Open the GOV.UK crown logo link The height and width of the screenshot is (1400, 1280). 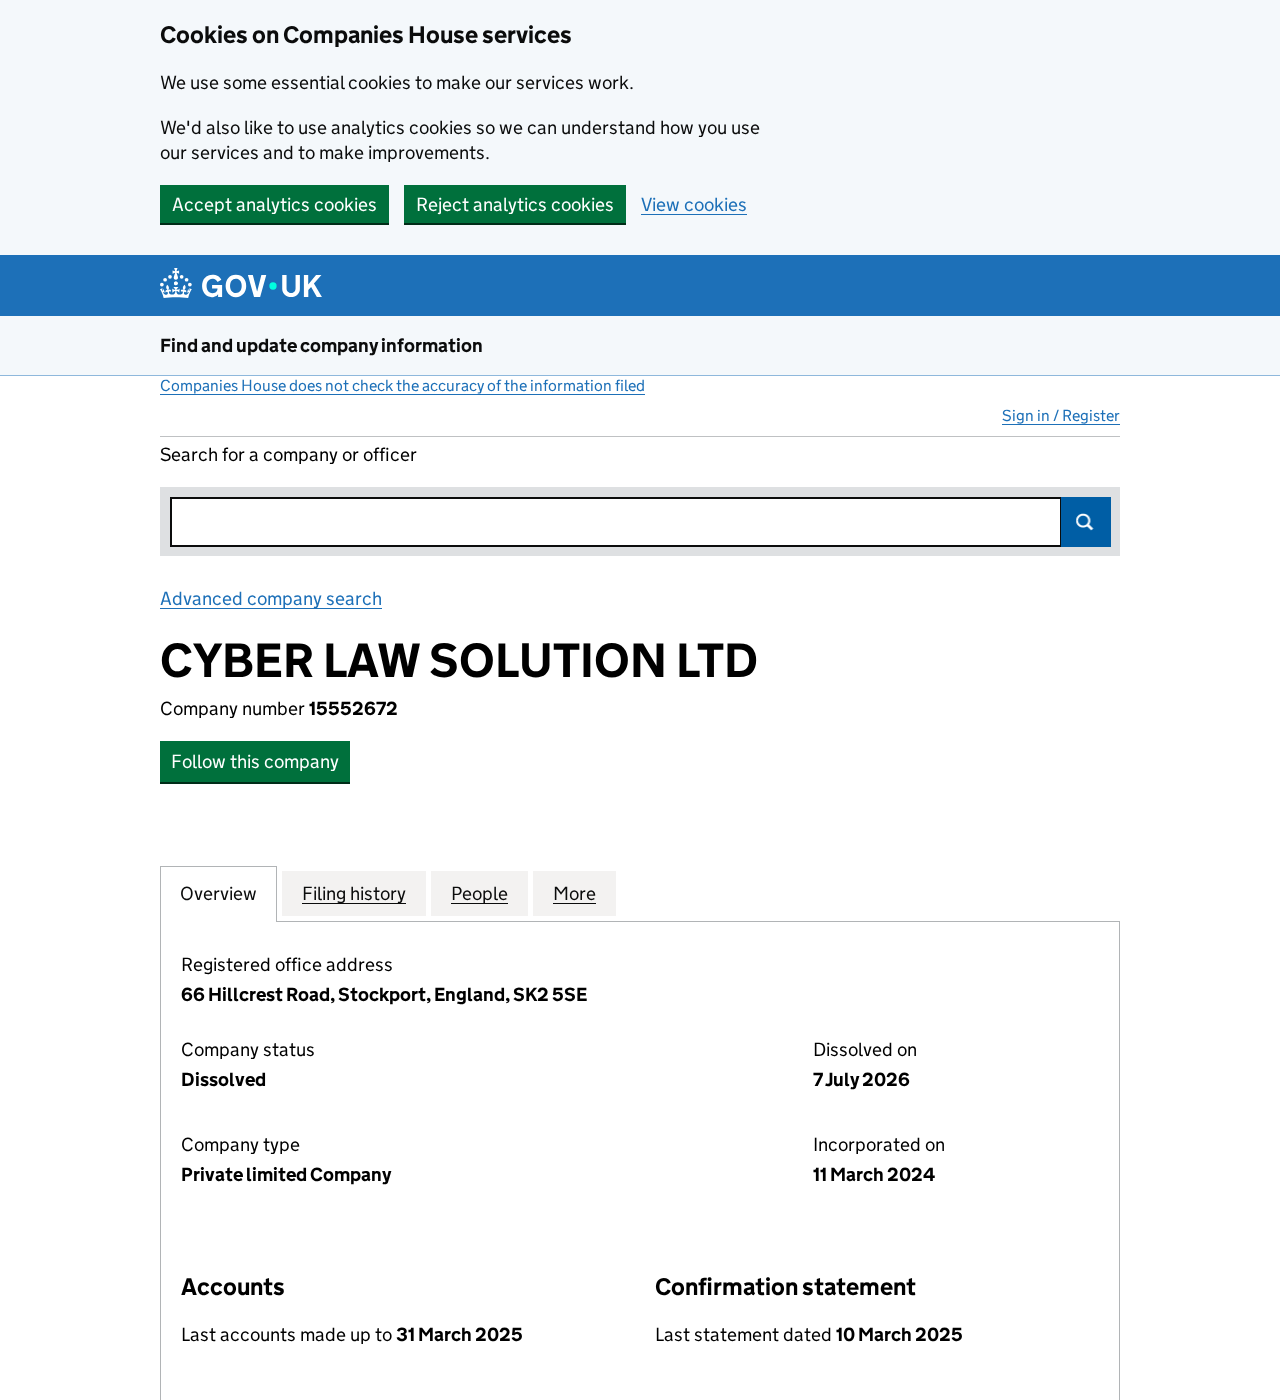(x=241, y=286)
